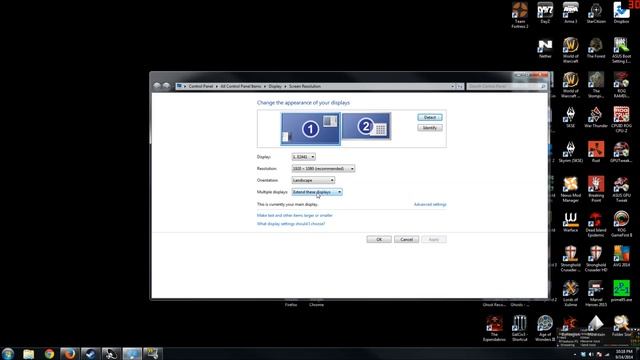Click the volume icon in system tray

[x=591, y=354]
